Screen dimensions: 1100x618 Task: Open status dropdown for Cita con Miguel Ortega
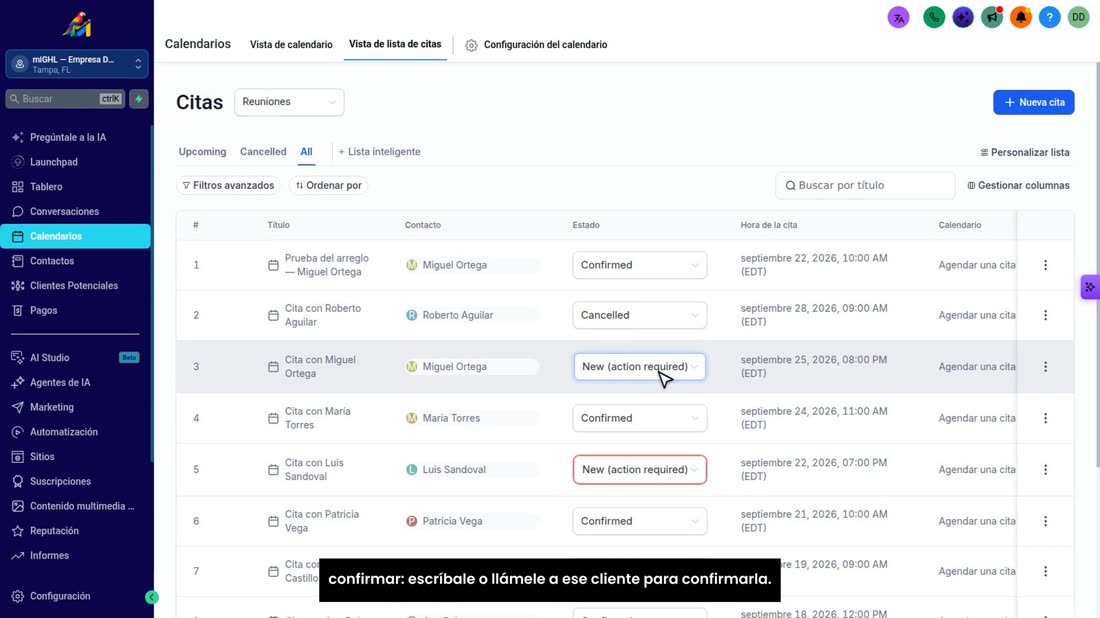point(640,367)
